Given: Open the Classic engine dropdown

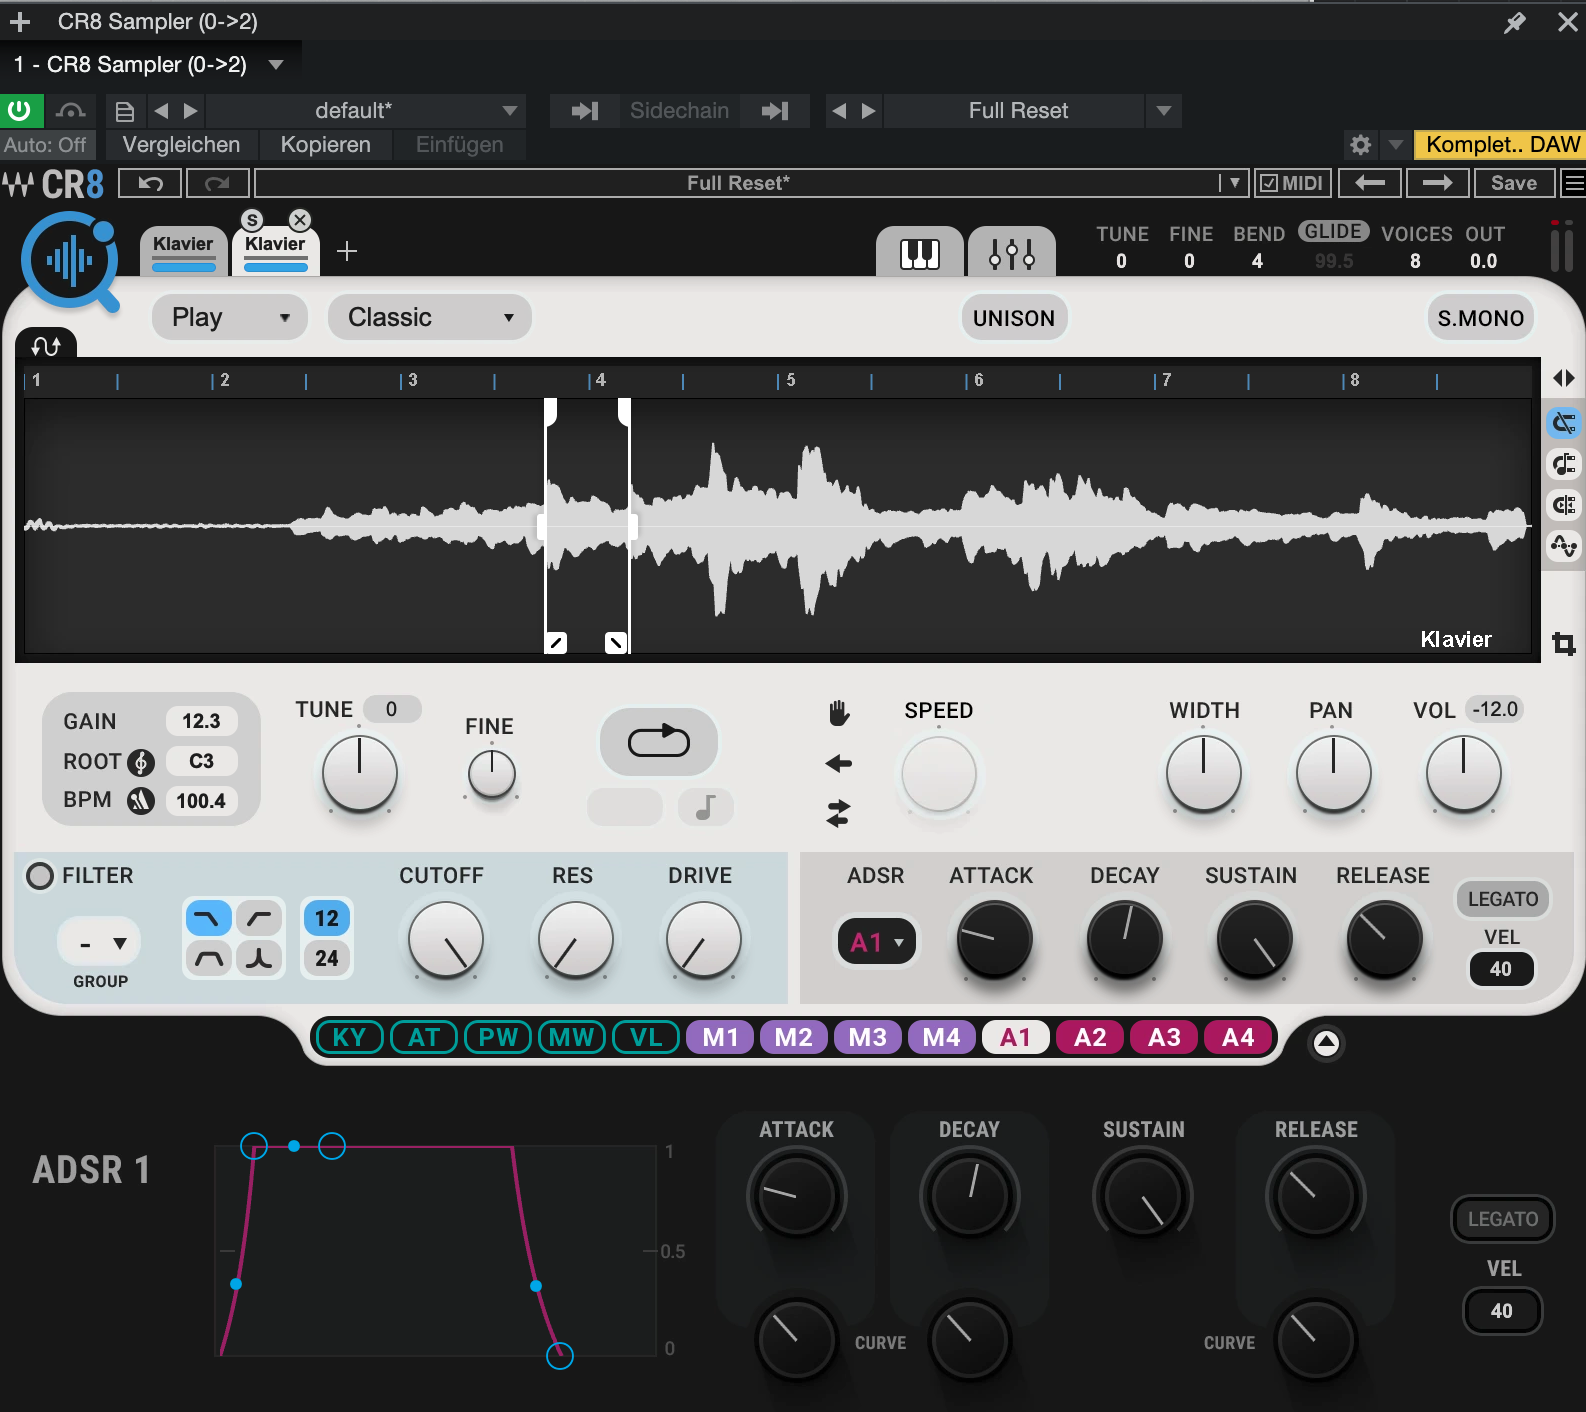Looking at the screenshot, I should (429, 317).
